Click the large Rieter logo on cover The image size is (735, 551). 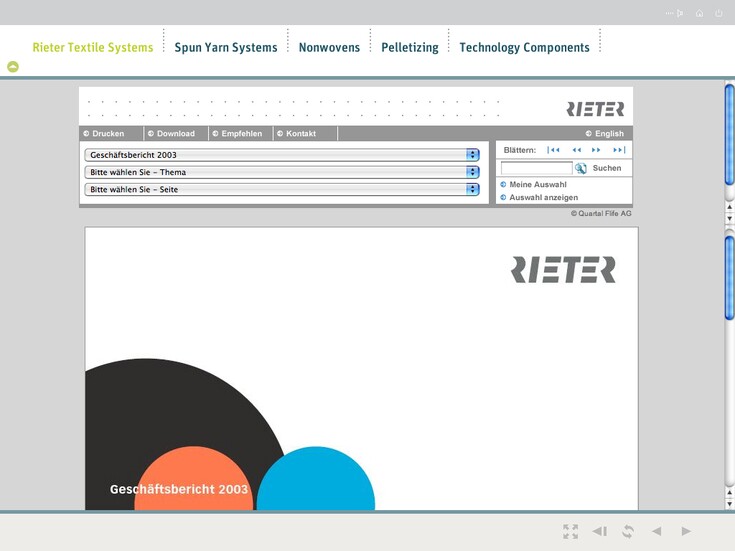563,270
